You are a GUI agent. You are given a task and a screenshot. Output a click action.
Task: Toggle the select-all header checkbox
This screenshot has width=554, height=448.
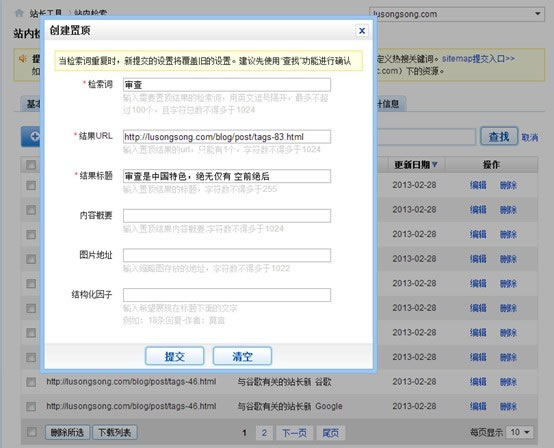coord(31,165)
